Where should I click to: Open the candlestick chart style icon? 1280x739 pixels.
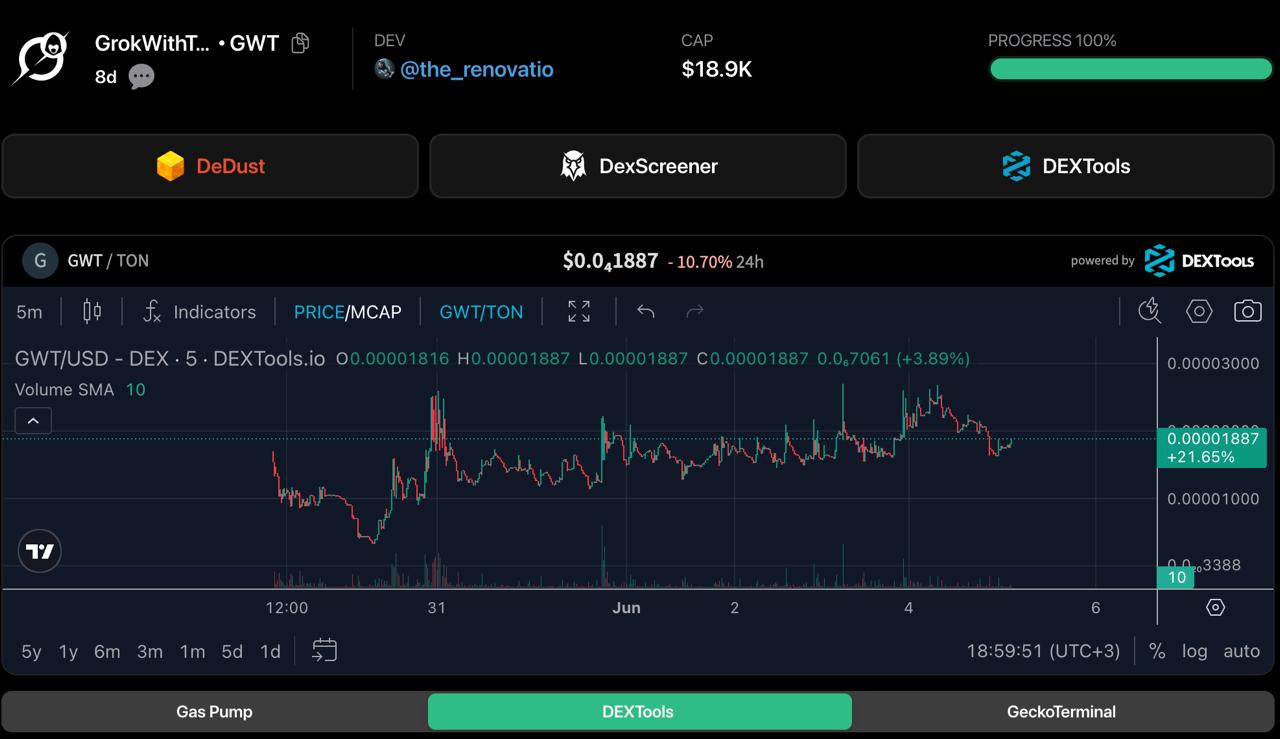92,311
